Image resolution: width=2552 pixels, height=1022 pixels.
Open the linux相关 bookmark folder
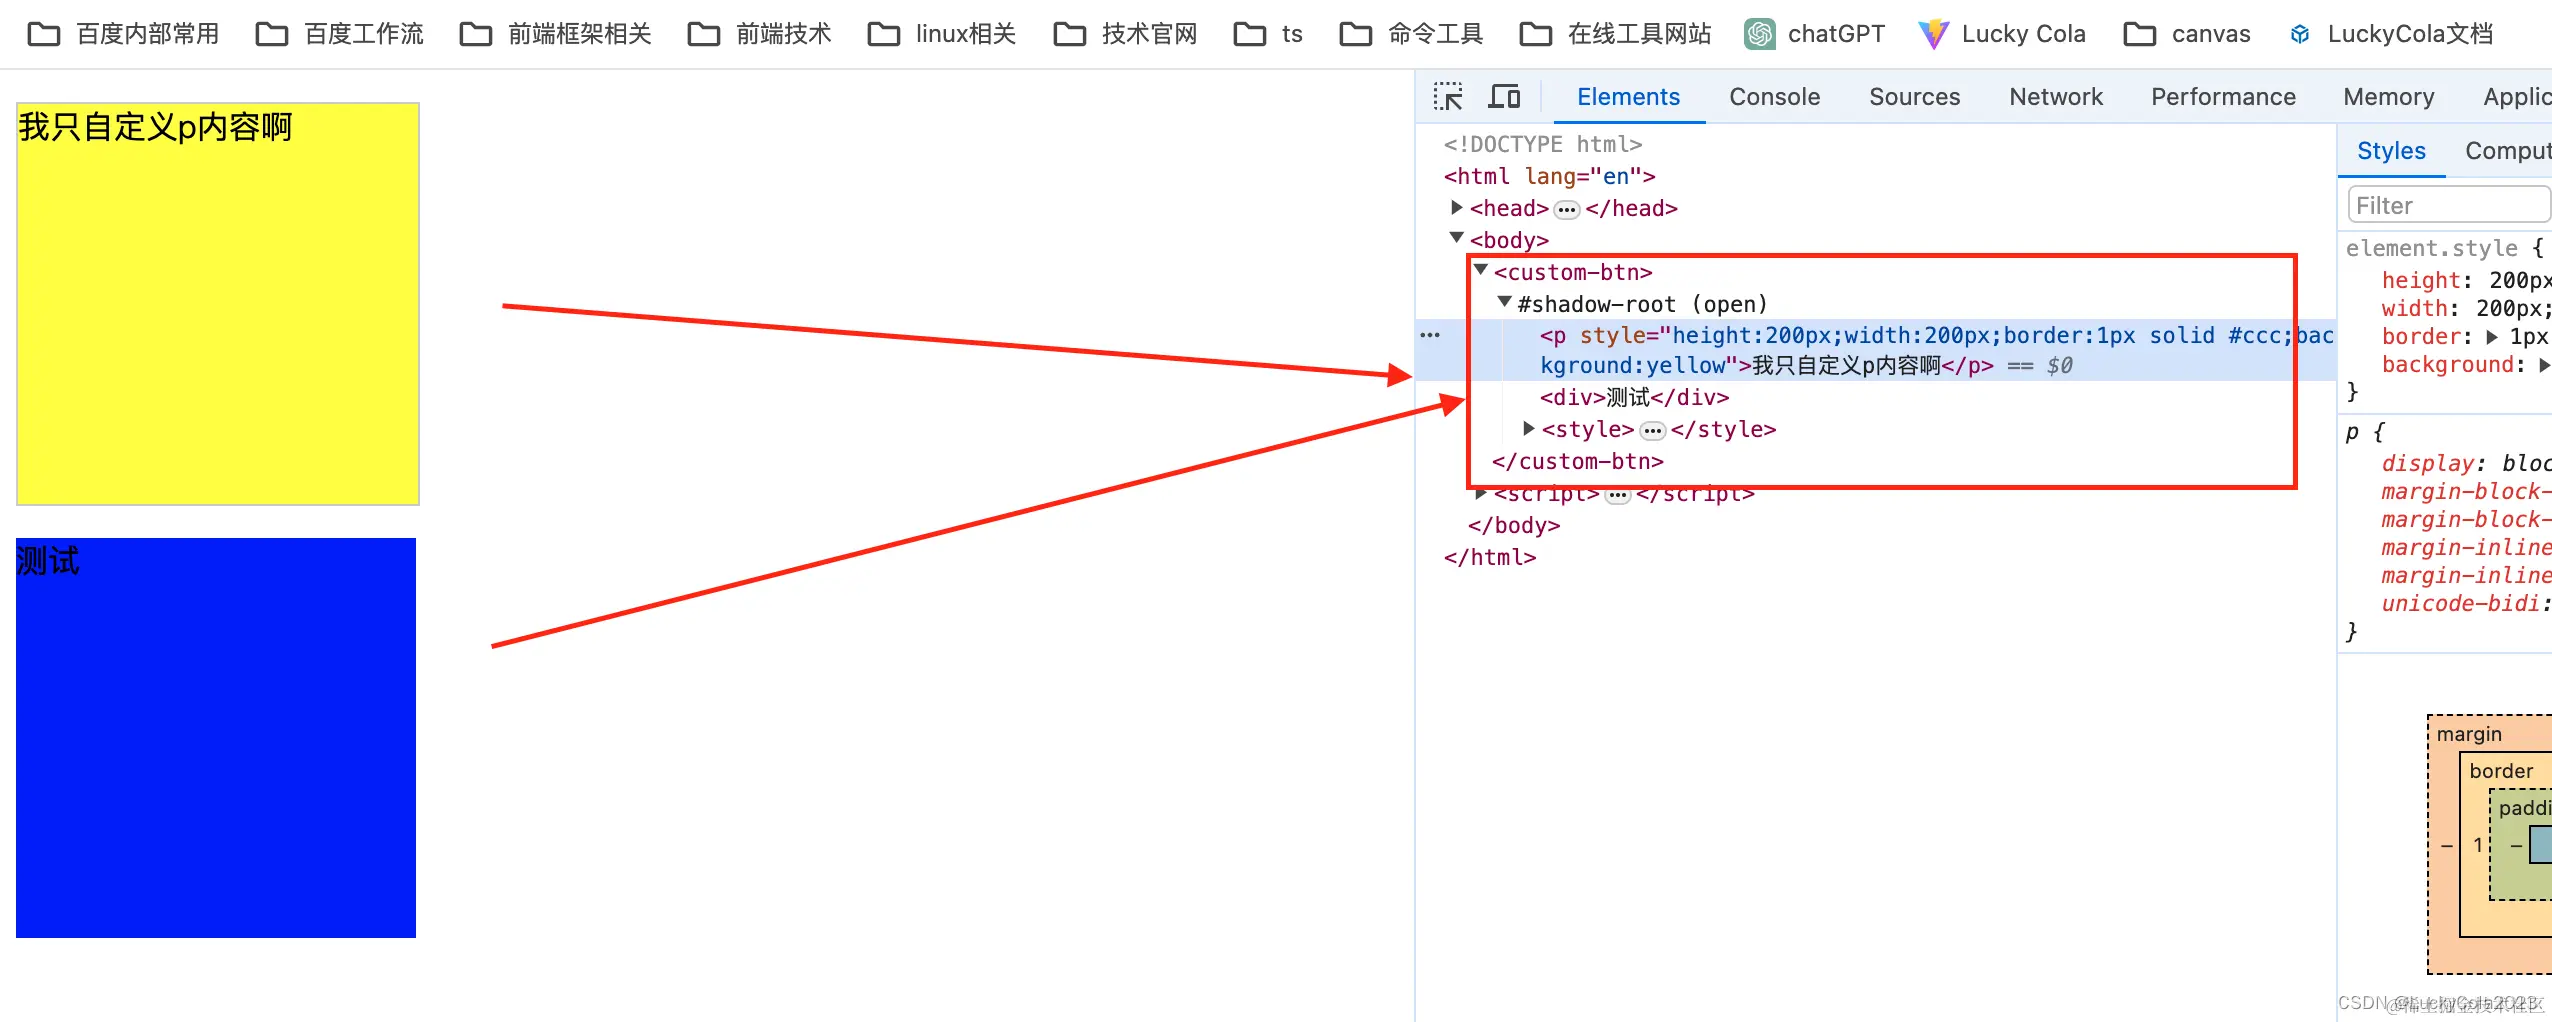pyautogui.click(x=942, y=34)
